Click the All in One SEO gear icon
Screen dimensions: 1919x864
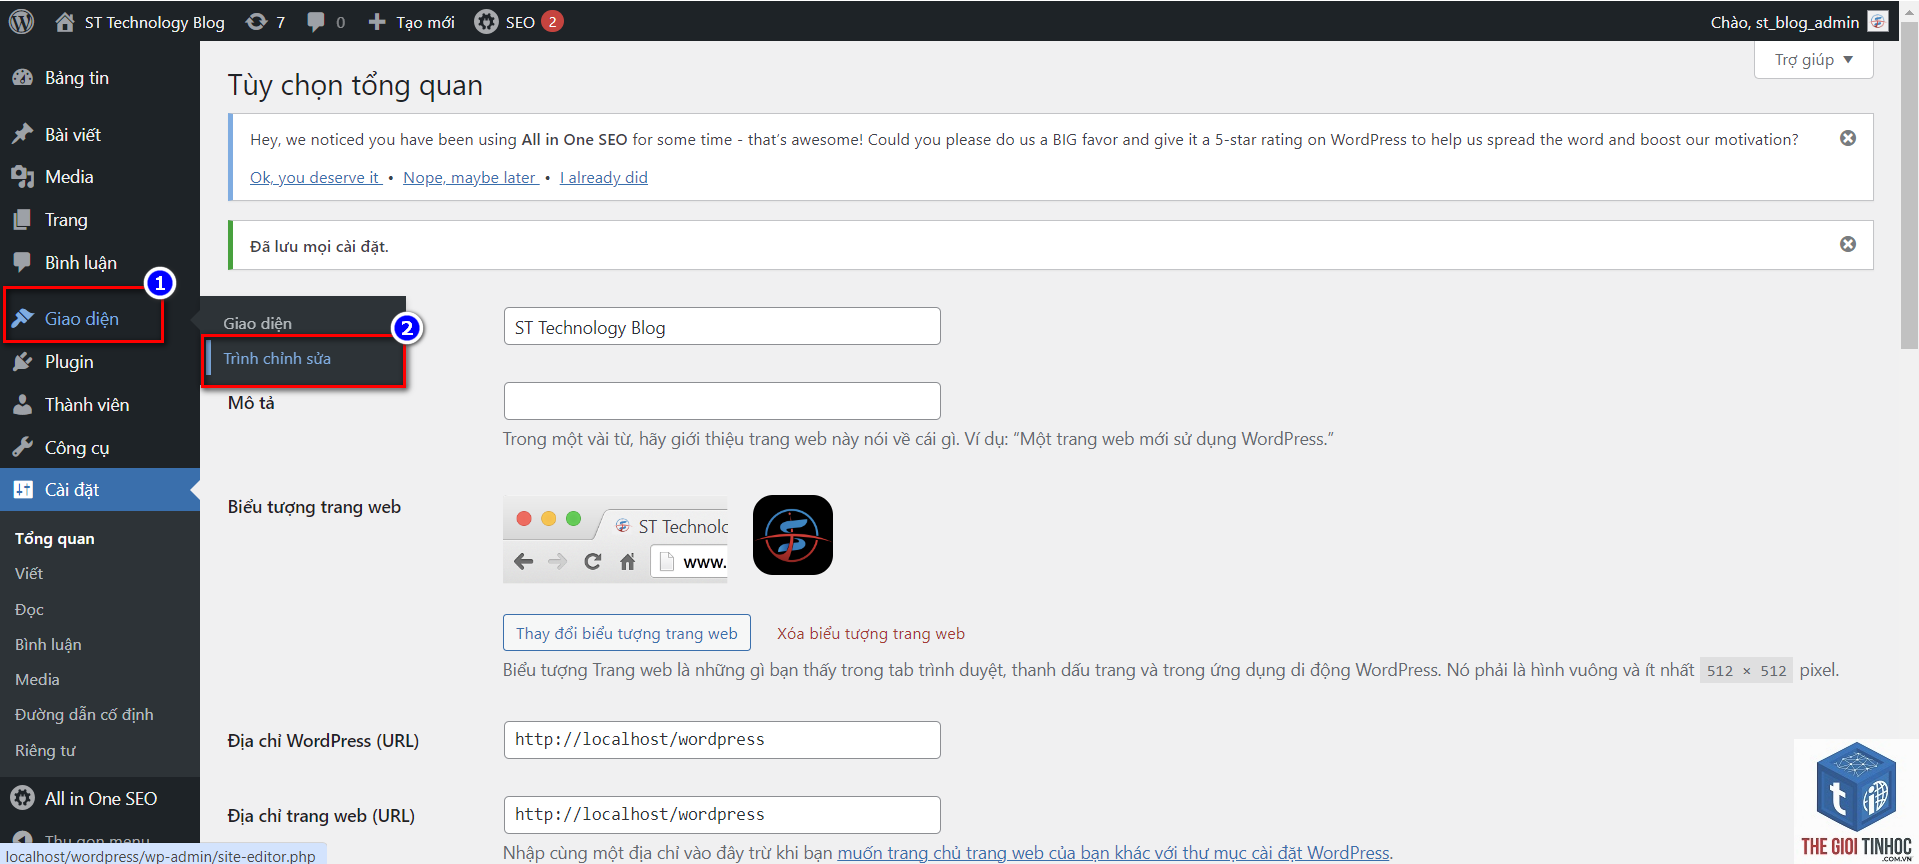click(x=22, y=798)
